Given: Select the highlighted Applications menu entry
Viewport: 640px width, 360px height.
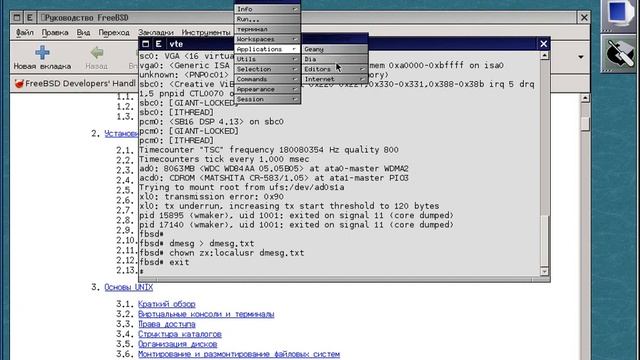Looking at the screenshot, I should point(267,49).
